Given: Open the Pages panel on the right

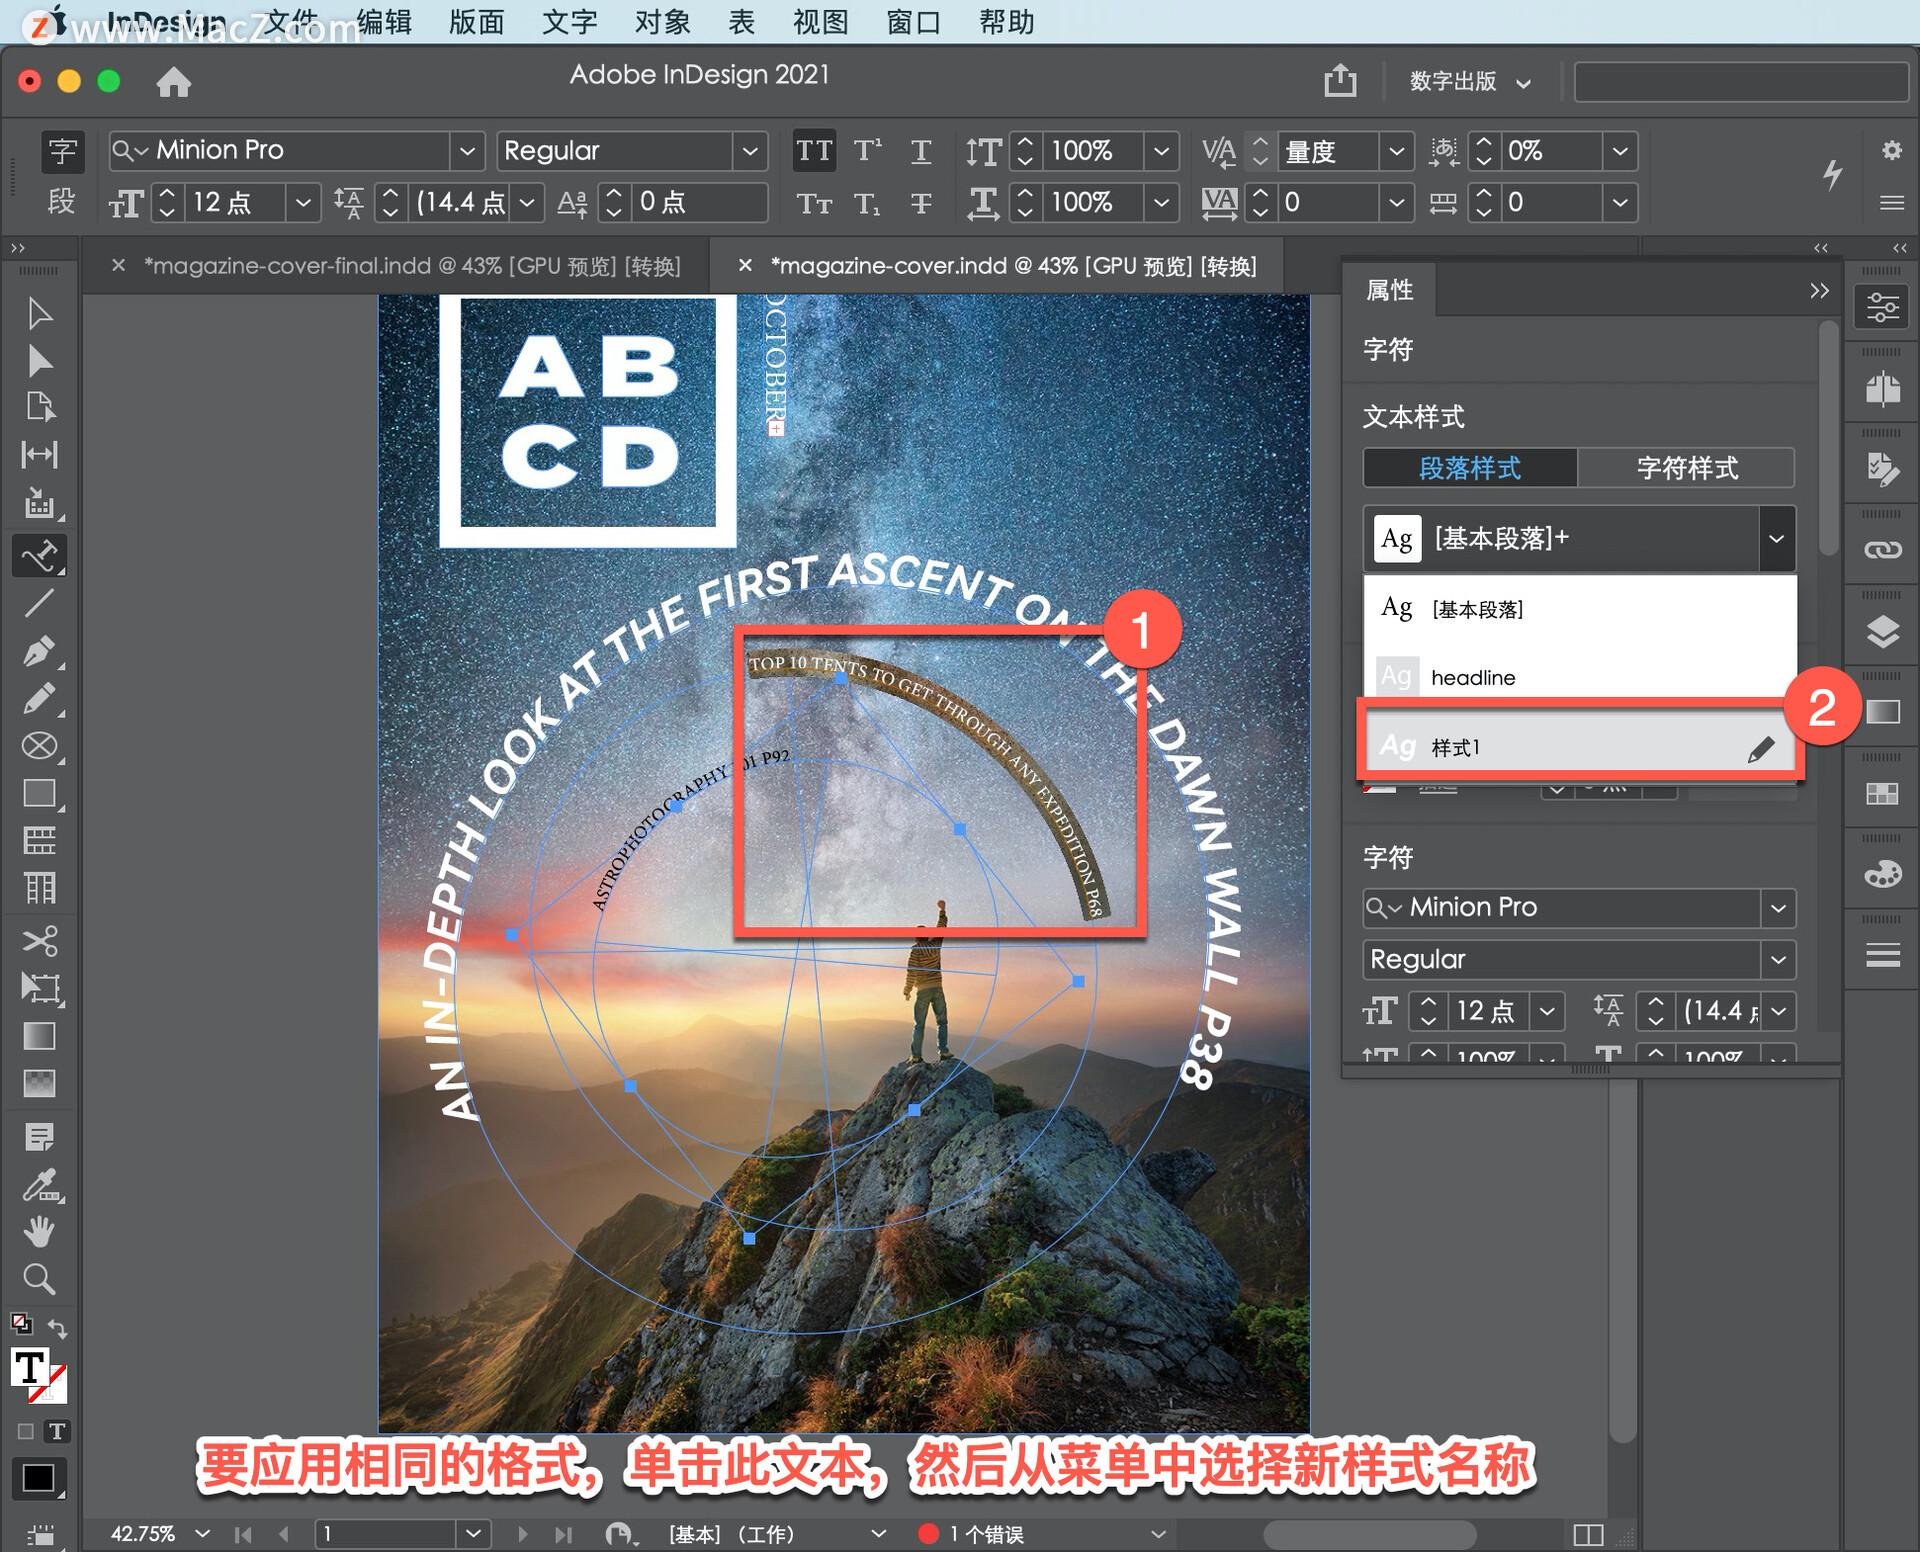Looking at the screenshot, I should (1882, 387).
